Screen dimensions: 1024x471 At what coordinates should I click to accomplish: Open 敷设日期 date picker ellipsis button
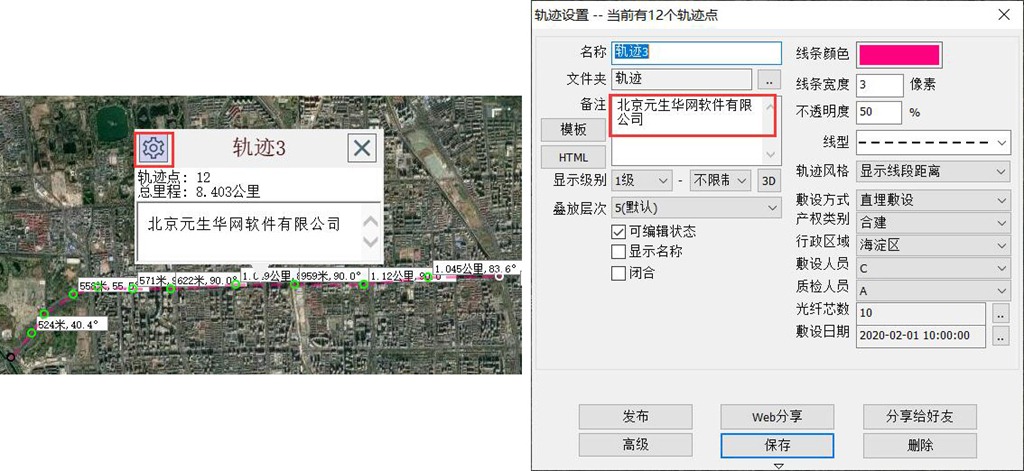tap(1001, 336)
